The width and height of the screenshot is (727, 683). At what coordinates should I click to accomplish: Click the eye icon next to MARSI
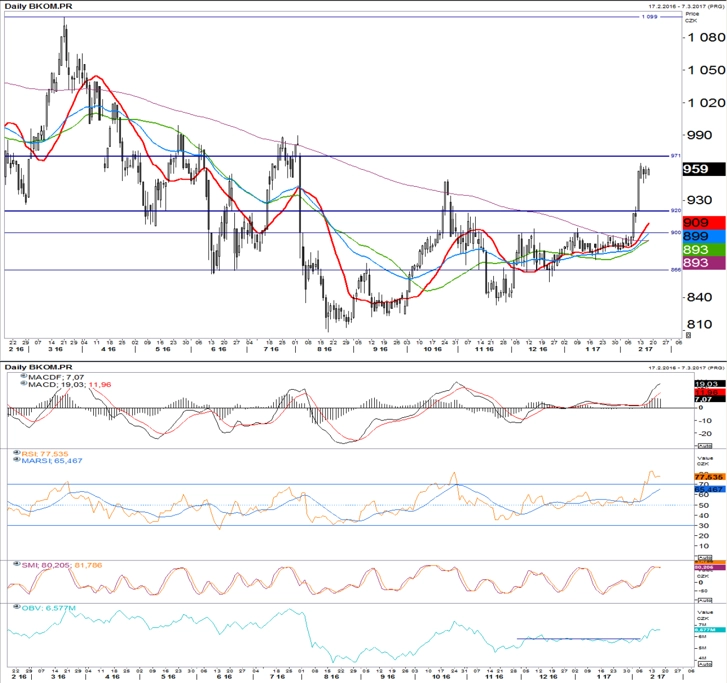[17, 460]
